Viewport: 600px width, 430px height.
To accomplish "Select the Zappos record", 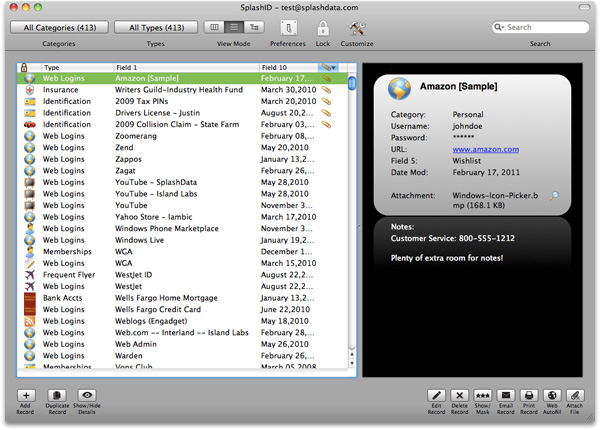I will (x=183, y=159).
